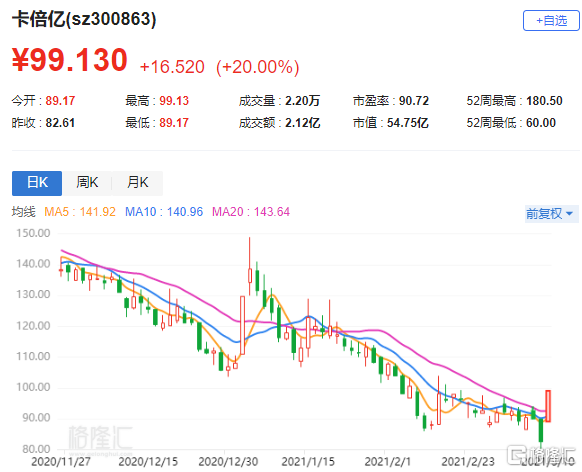This screenshot has height=472, width=582.
Task: Click the 今开 value 89.17
Action: click(x=60, y=101)
